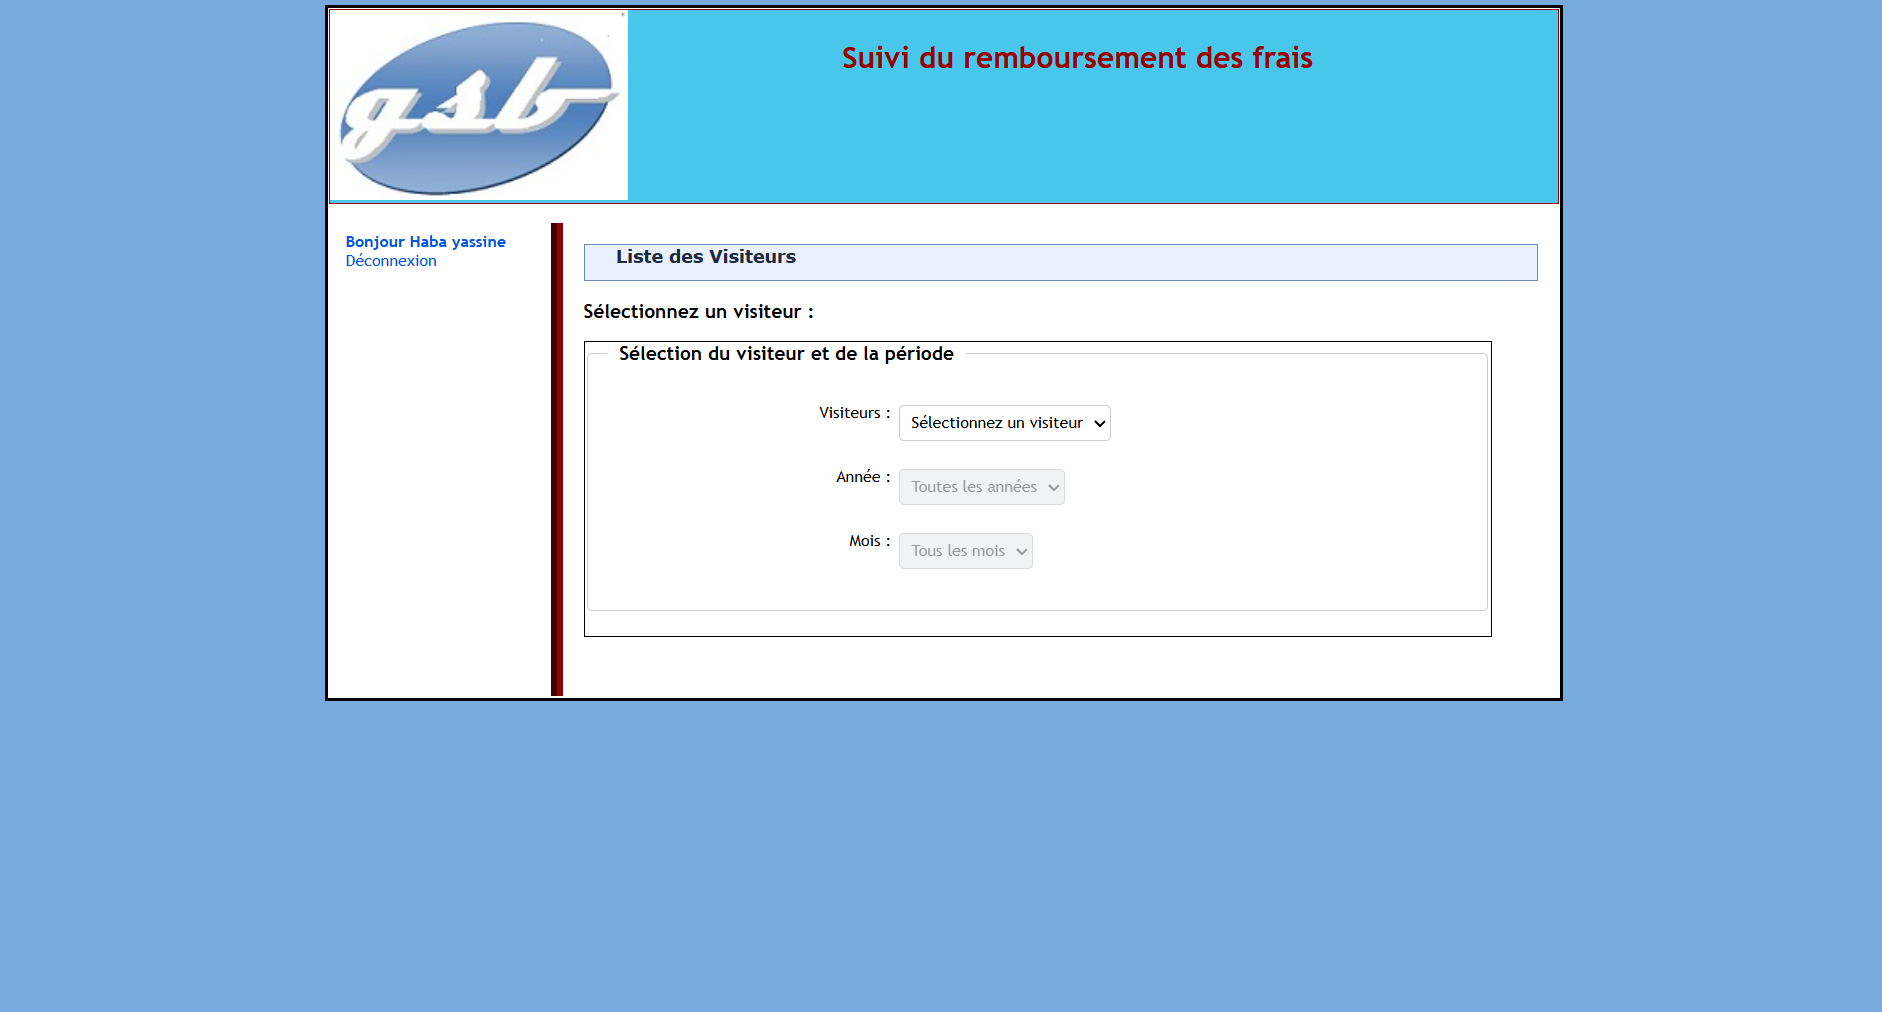The width and height of the screenshot is (1882, 1012).
Task: Click the chevron arrow on Mois dropdown
Action: [1021, 552]
